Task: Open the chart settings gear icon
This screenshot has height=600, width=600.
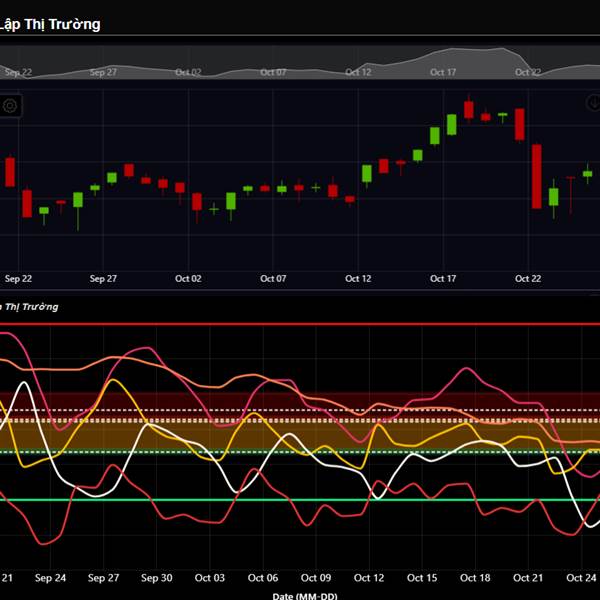Action: (x=11, y=105)
